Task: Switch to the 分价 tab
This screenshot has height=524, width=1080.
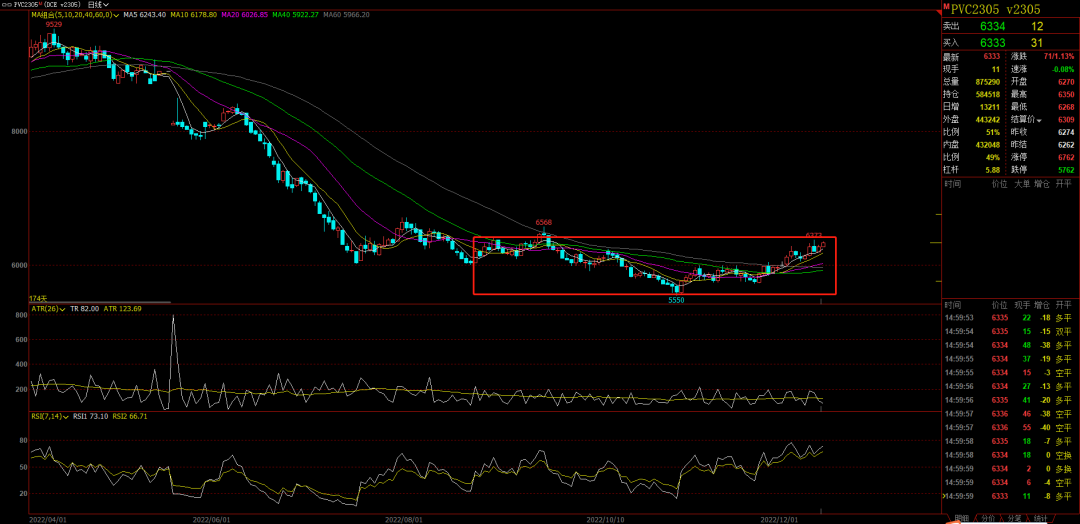Action: point(988,518)
